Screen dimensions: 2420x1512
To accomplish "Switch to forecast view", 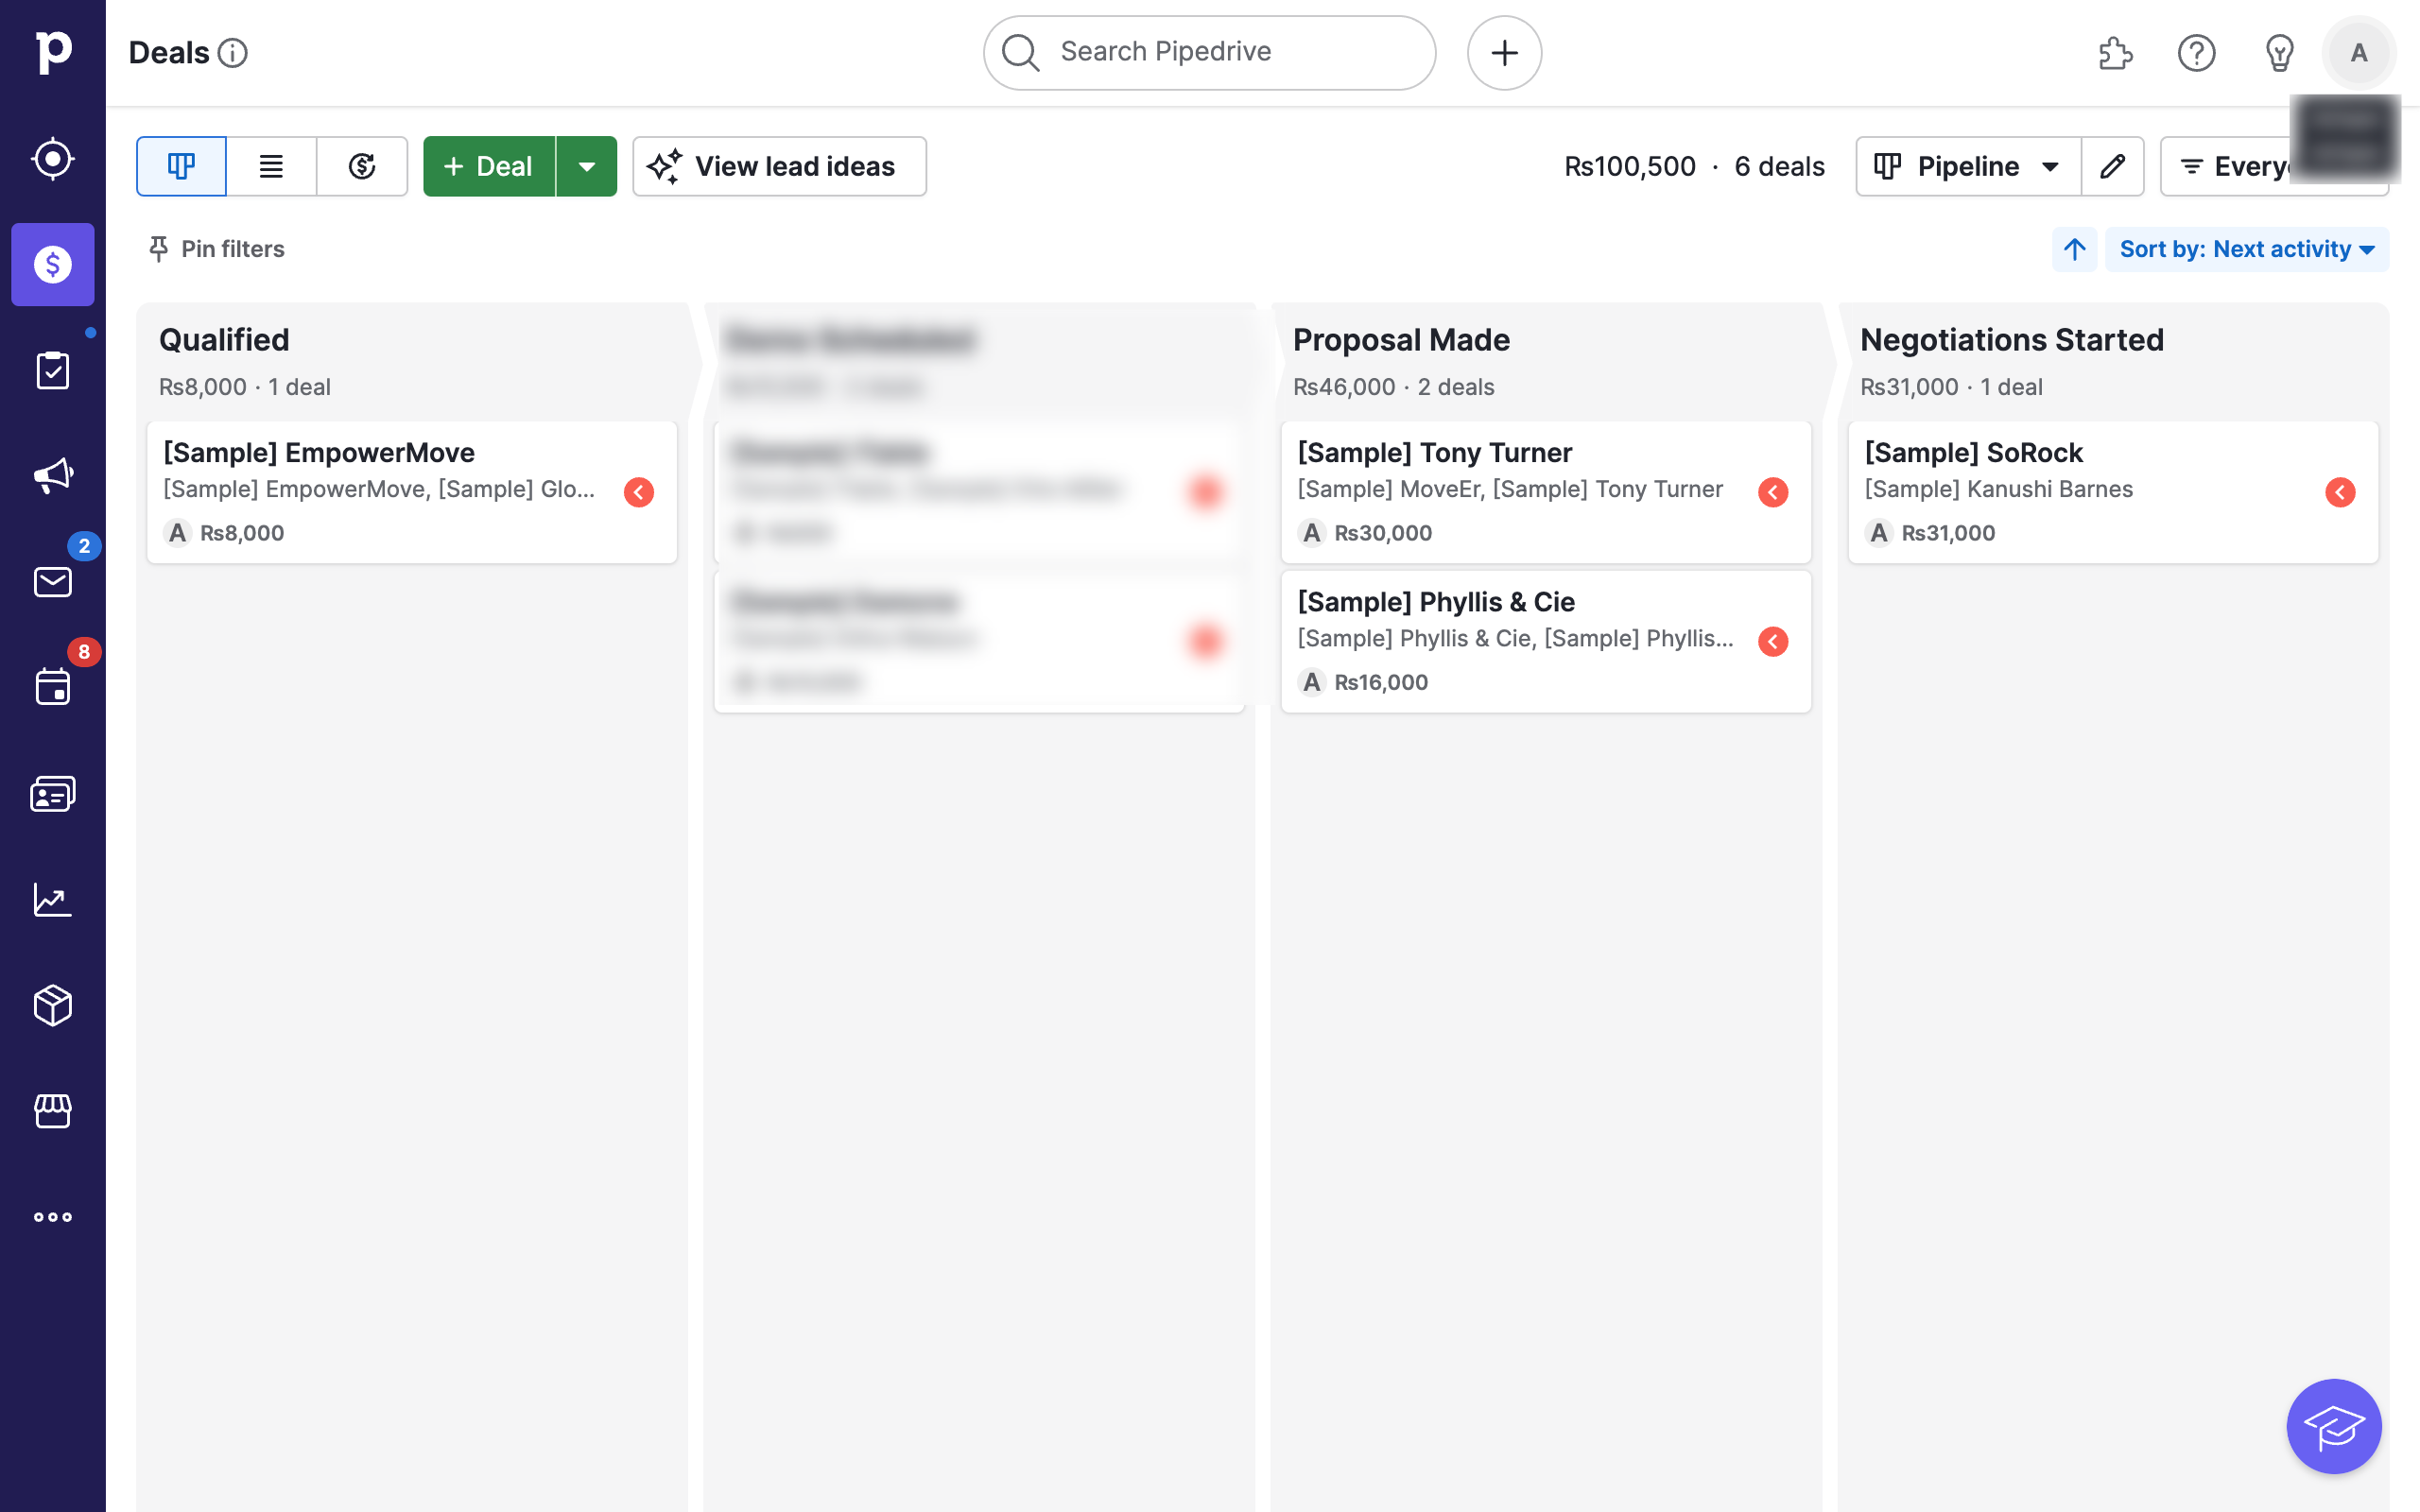I will 362,167.
